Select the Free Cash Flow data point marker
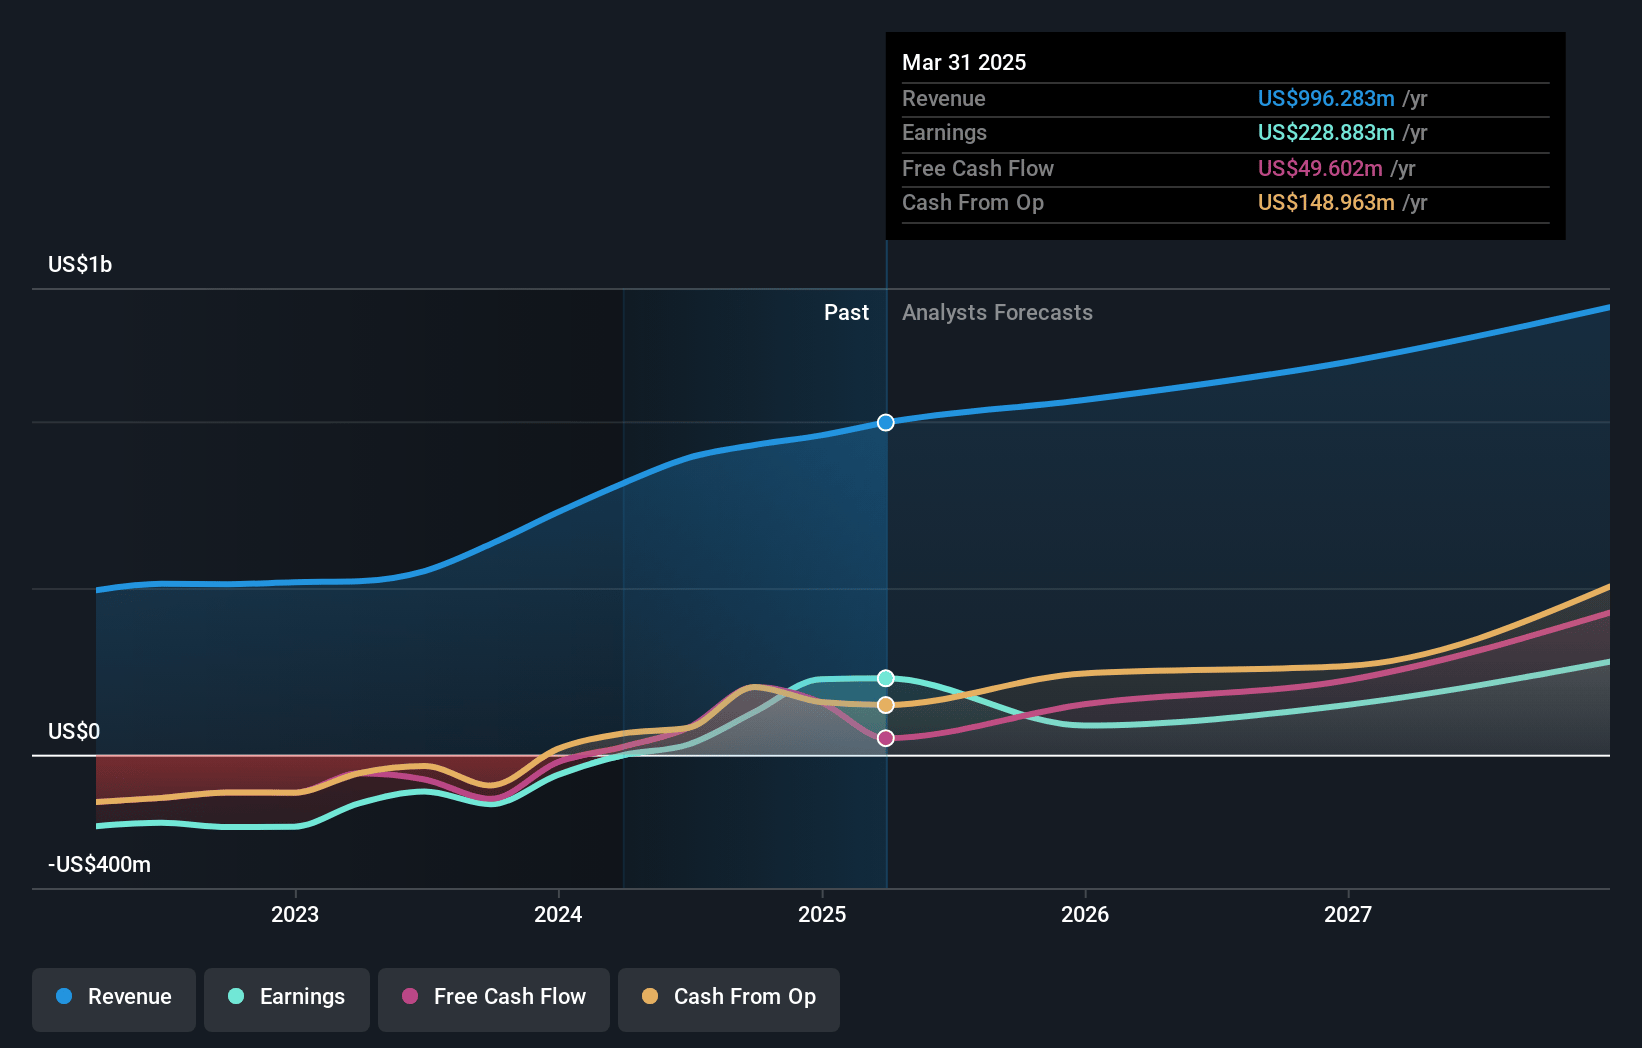This screenshot has height=1048, width=1642. pyautogui.click(x=886, y=738)
